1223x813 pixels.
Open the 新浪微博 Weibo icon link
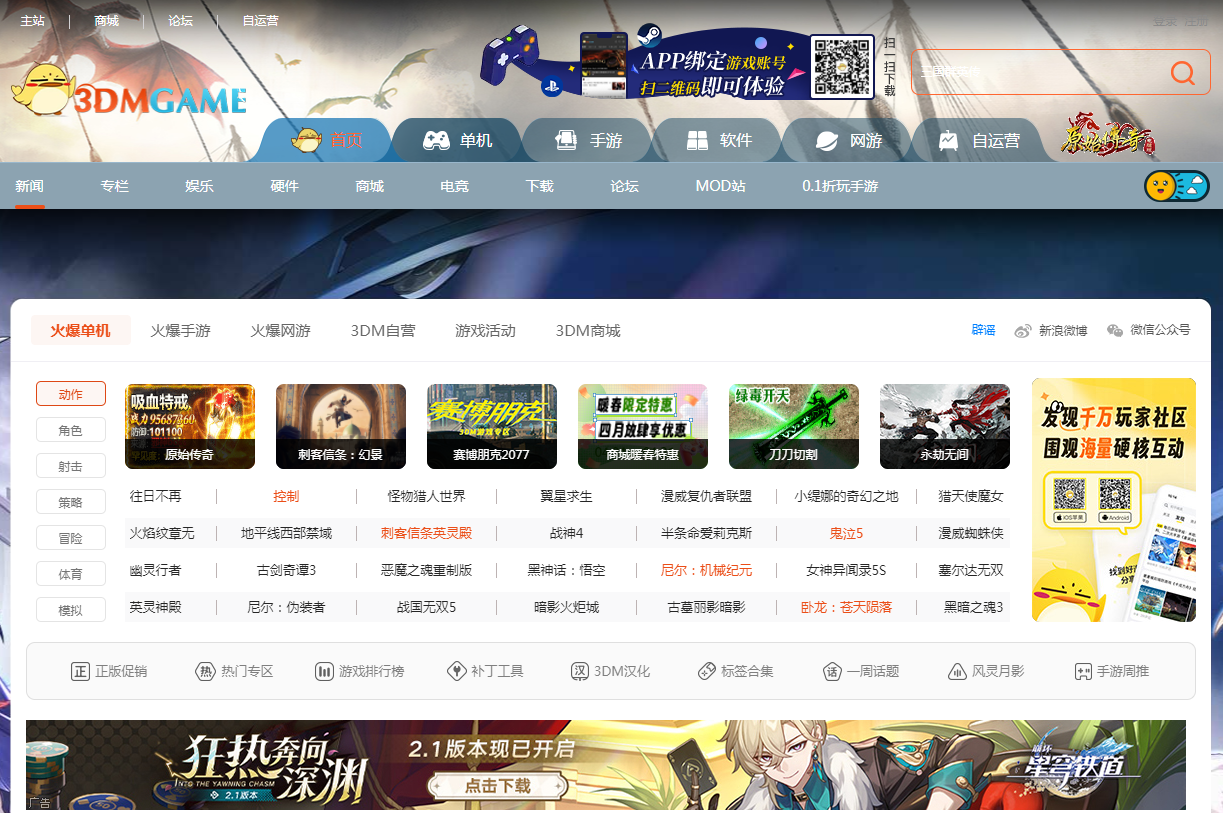pyautogui.click(x=1022, y=331)
